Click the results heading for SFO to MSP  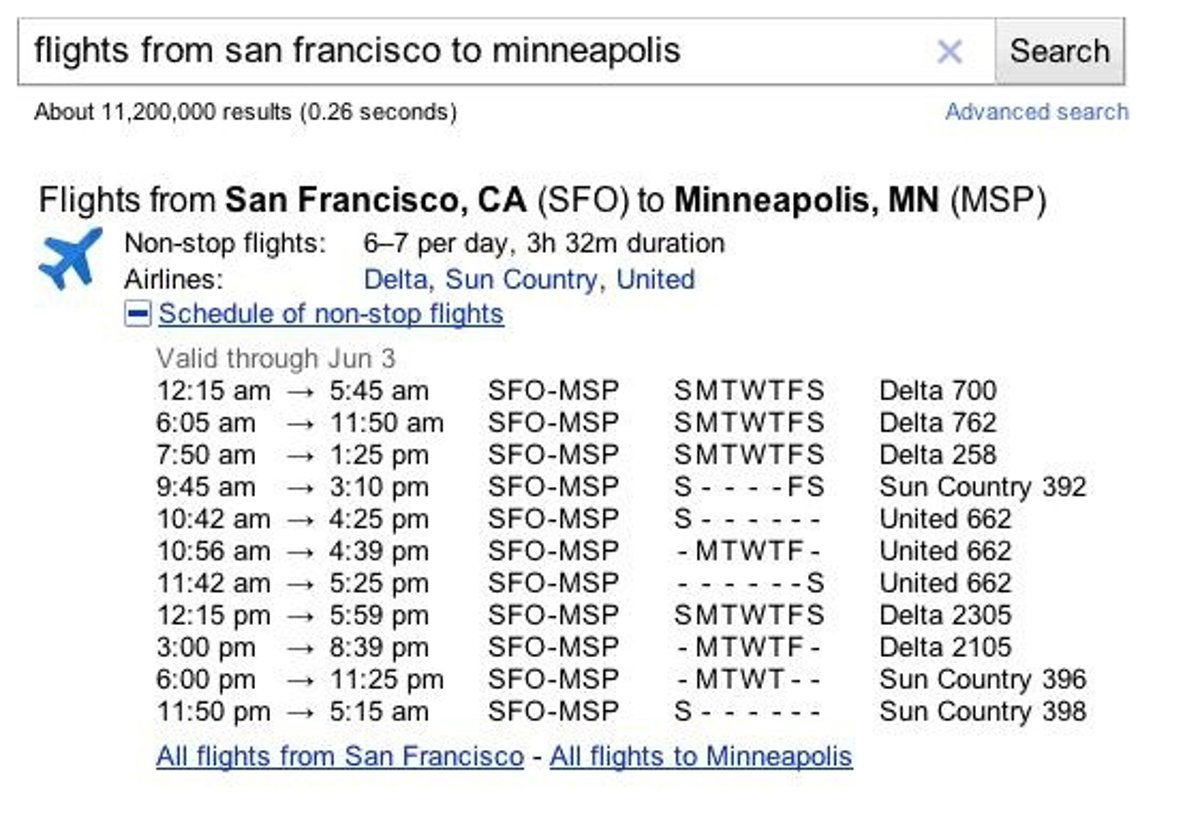(x=542, y=201)
